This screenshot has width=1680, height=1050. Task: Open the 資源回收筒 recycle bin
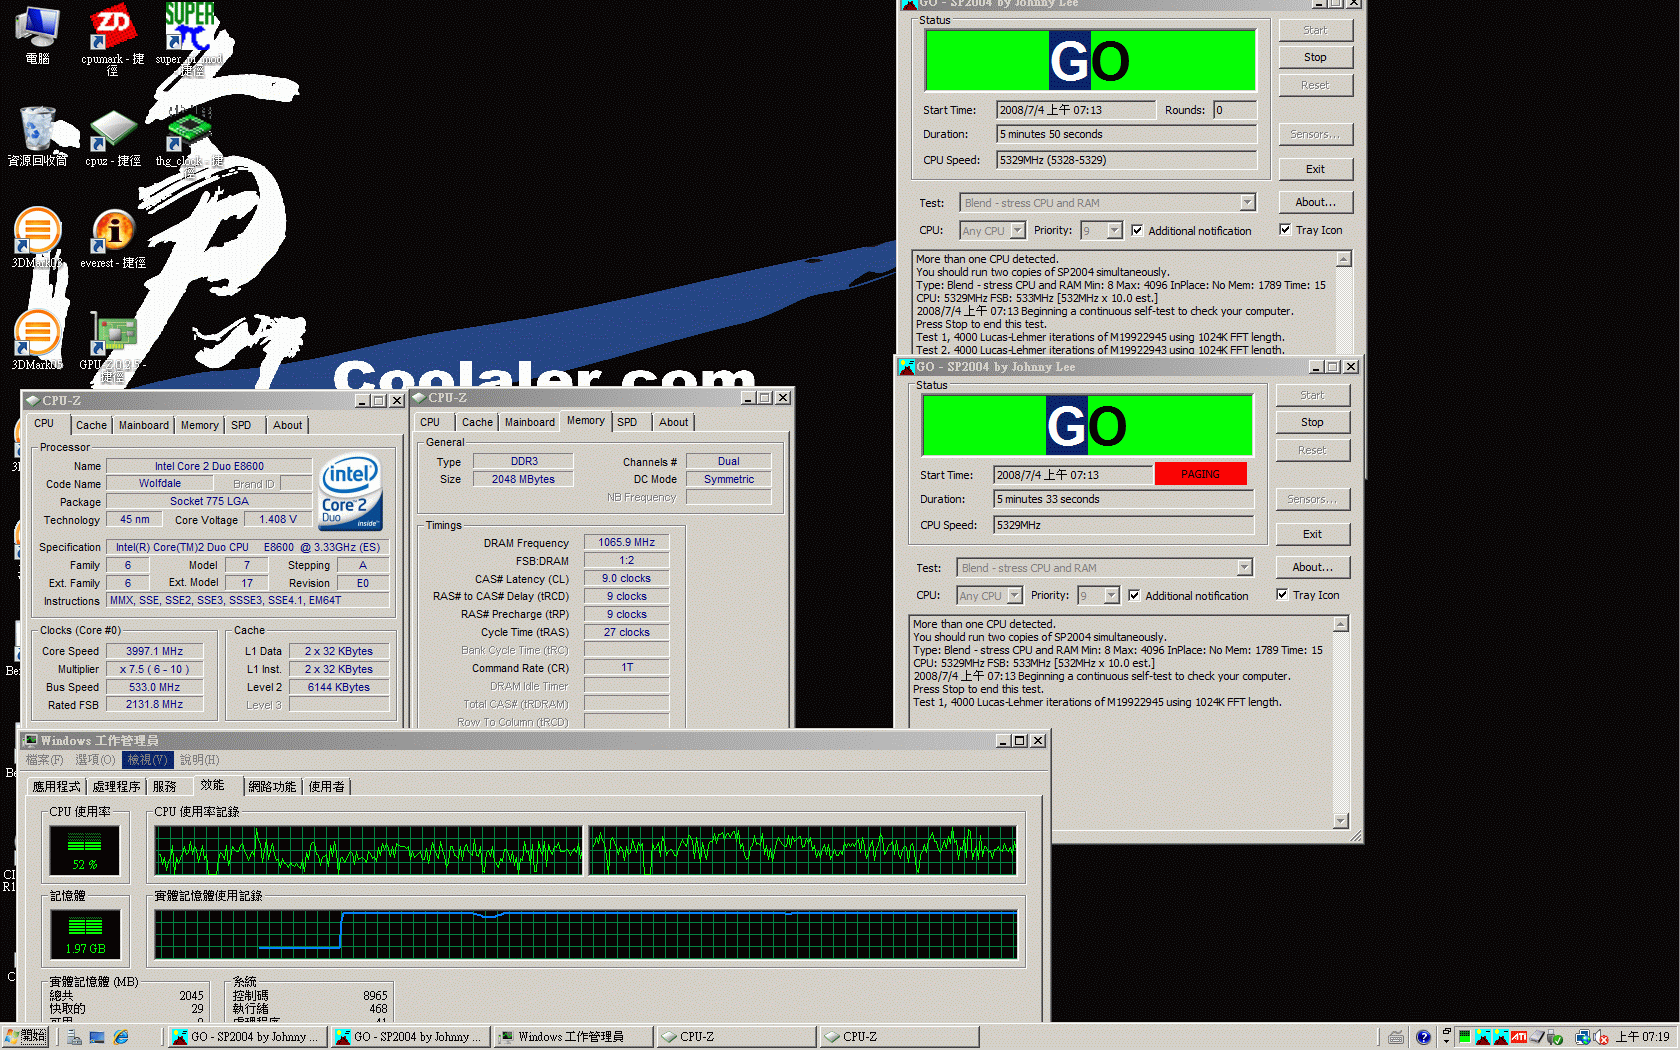tap(37, 136)
